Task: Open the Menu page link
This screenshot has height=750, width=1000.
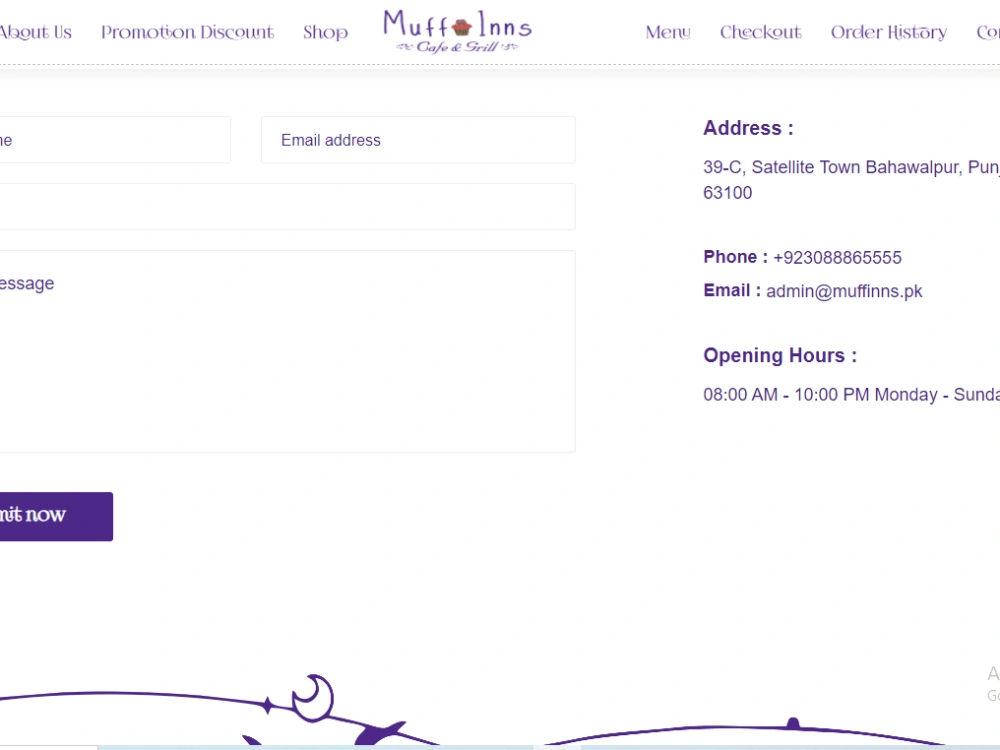Action: (x=668, y=32)
